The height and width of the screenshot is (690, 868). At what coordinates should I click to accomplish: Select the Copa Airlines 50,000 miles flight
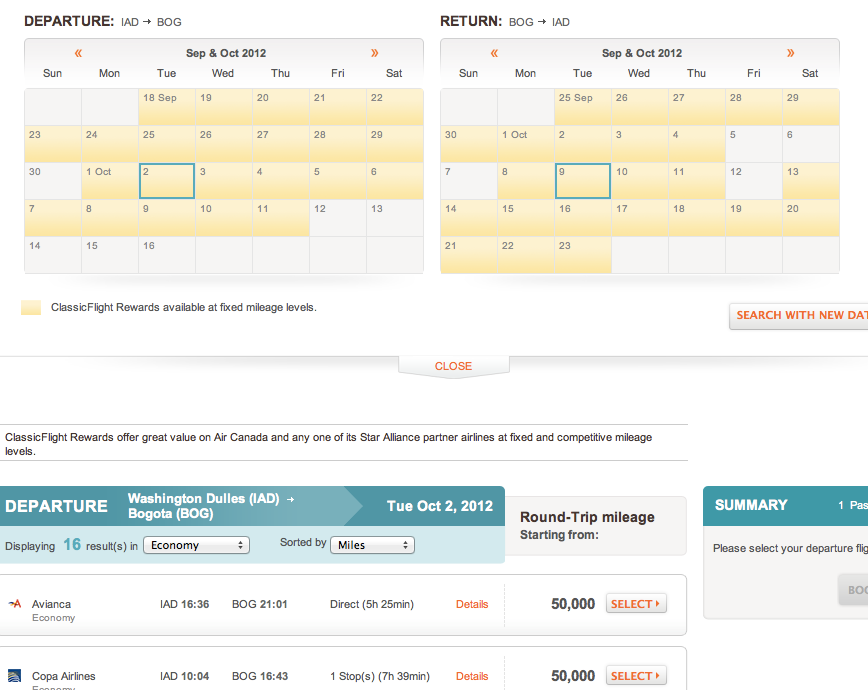636,676
